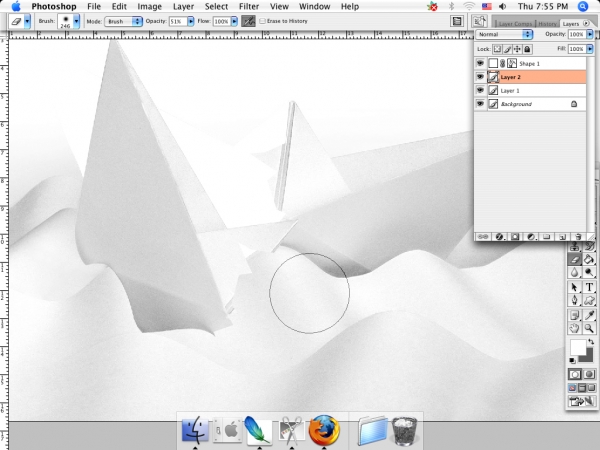This screenshot has width=600, height=450.
Task: Create new fill or adjustment layer
Action: [531, 237]
